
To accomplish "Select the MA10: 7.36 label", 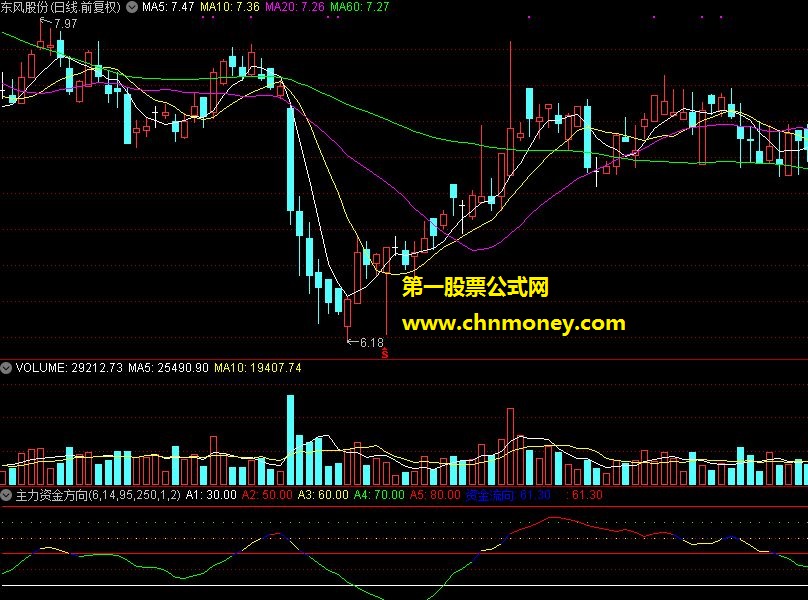I will 230,7.
